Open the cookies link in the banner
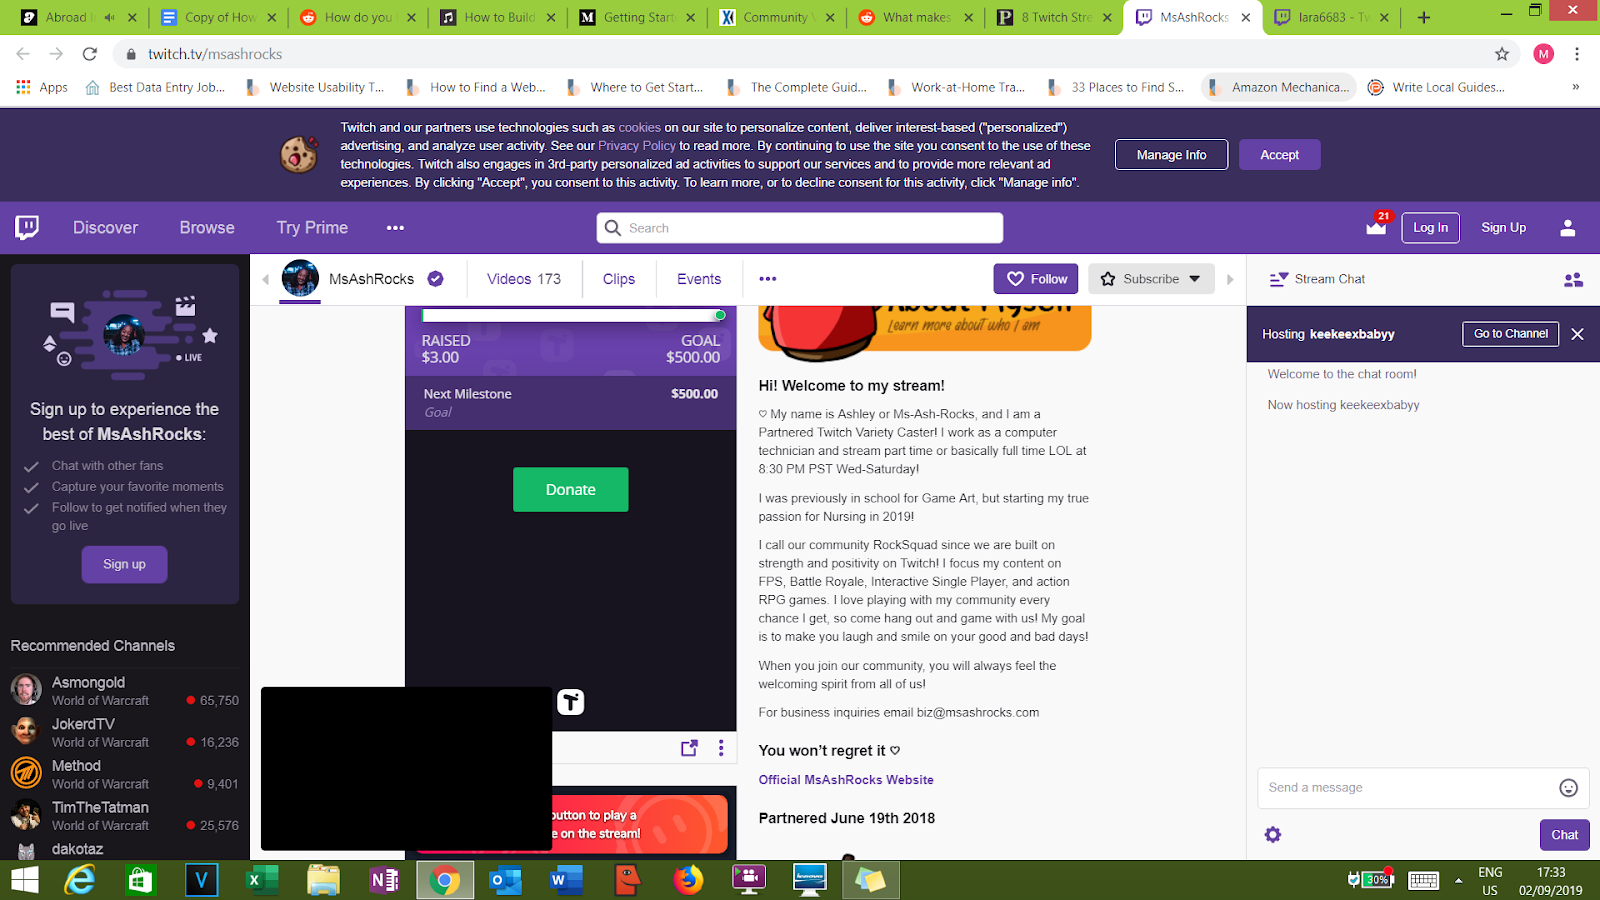 (x=639, y=128)
